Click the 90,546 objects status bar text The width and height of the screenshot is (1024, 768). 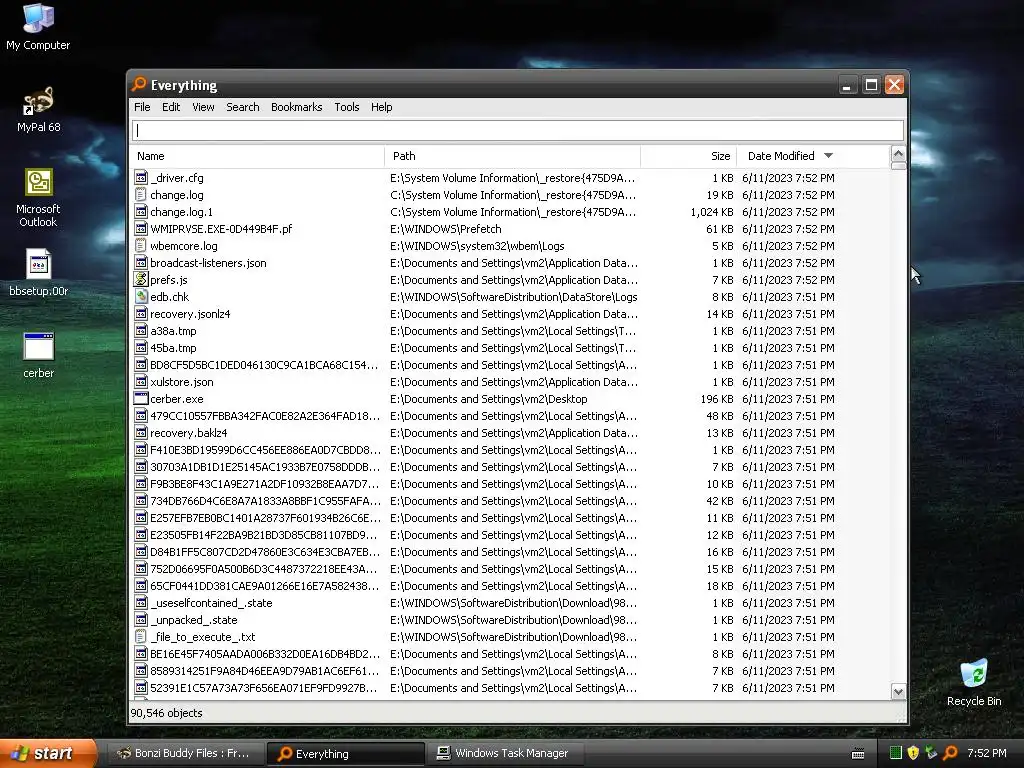tap(167, 713)
